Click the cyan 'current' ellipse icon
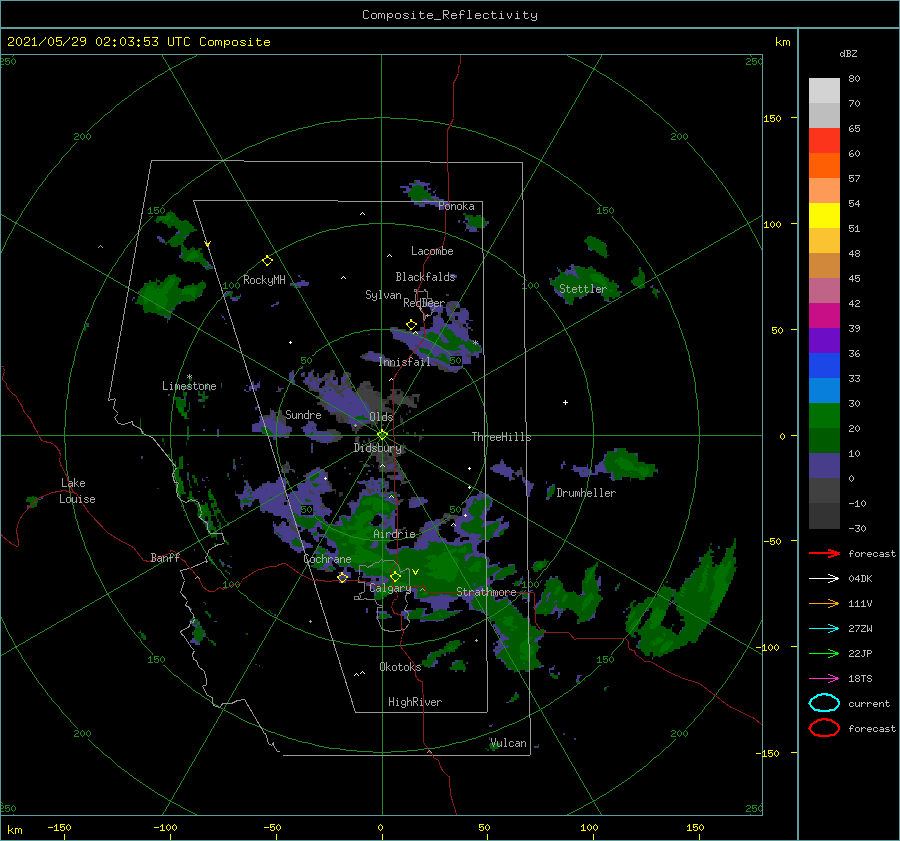This screenshot has height=841, width=900. coord(824,703)
